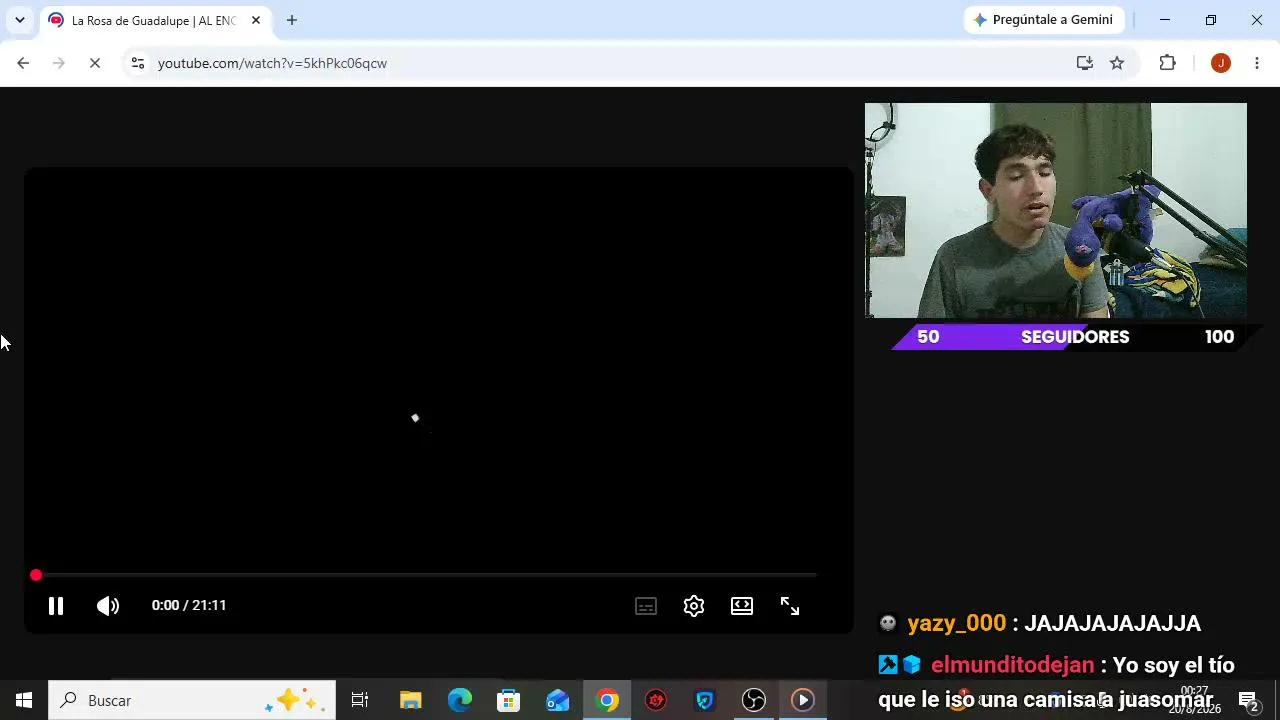Screen dimensions: 1280x720
Task: Open Task View on the taskbar
Action: [360, 700]
